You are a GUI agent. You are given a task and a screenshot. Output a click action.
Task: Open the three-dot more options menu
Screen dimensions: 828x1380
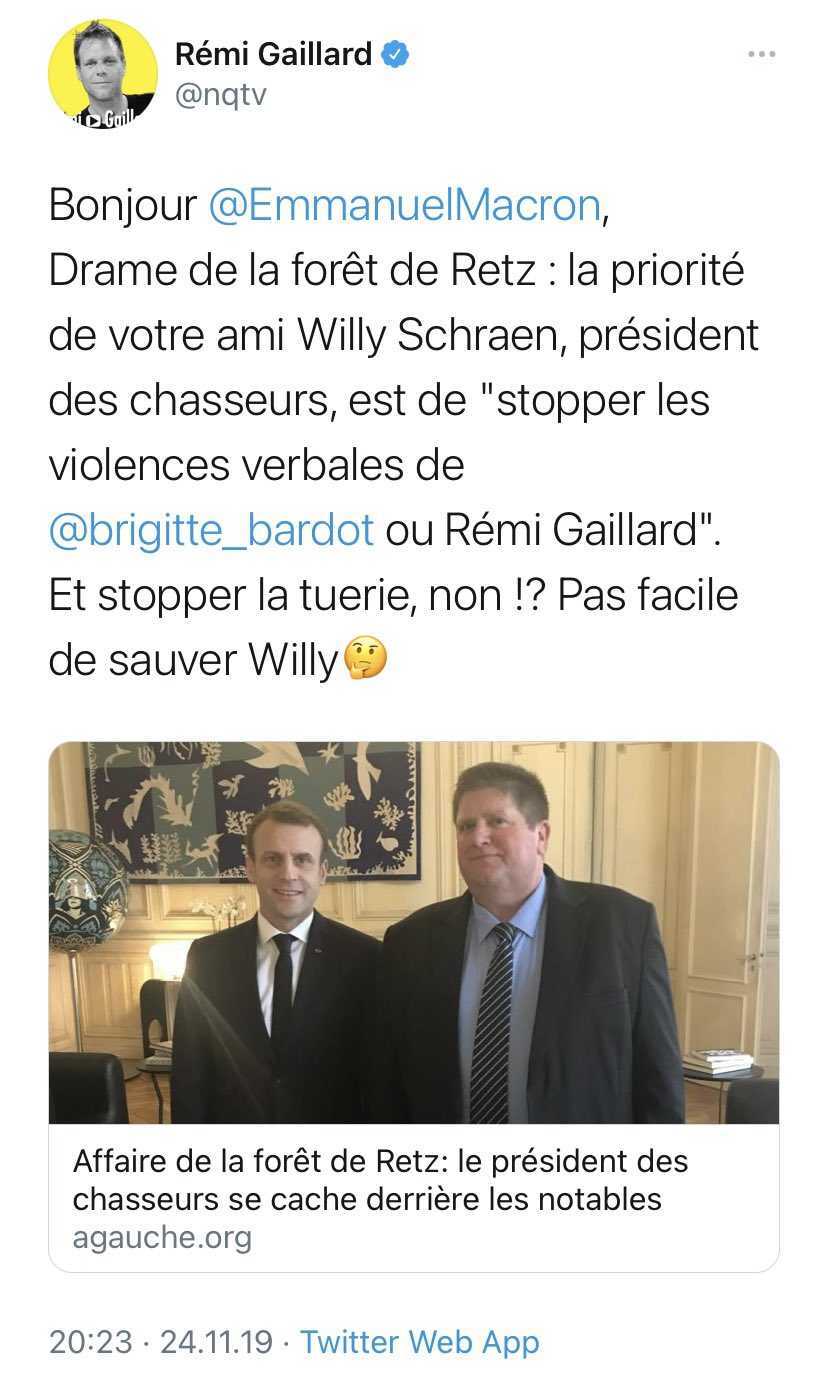[x=762, y=54]
